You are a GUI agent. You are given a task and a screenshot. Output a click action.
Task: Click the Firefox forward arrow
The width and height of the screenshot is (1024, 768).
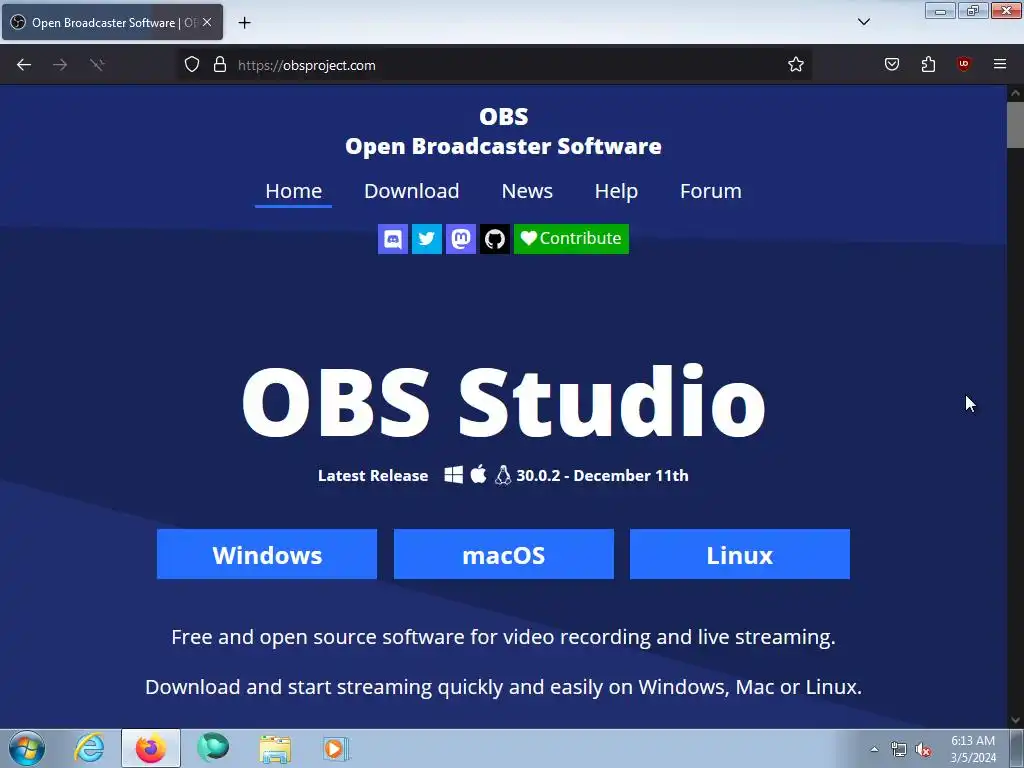point(60,65)
